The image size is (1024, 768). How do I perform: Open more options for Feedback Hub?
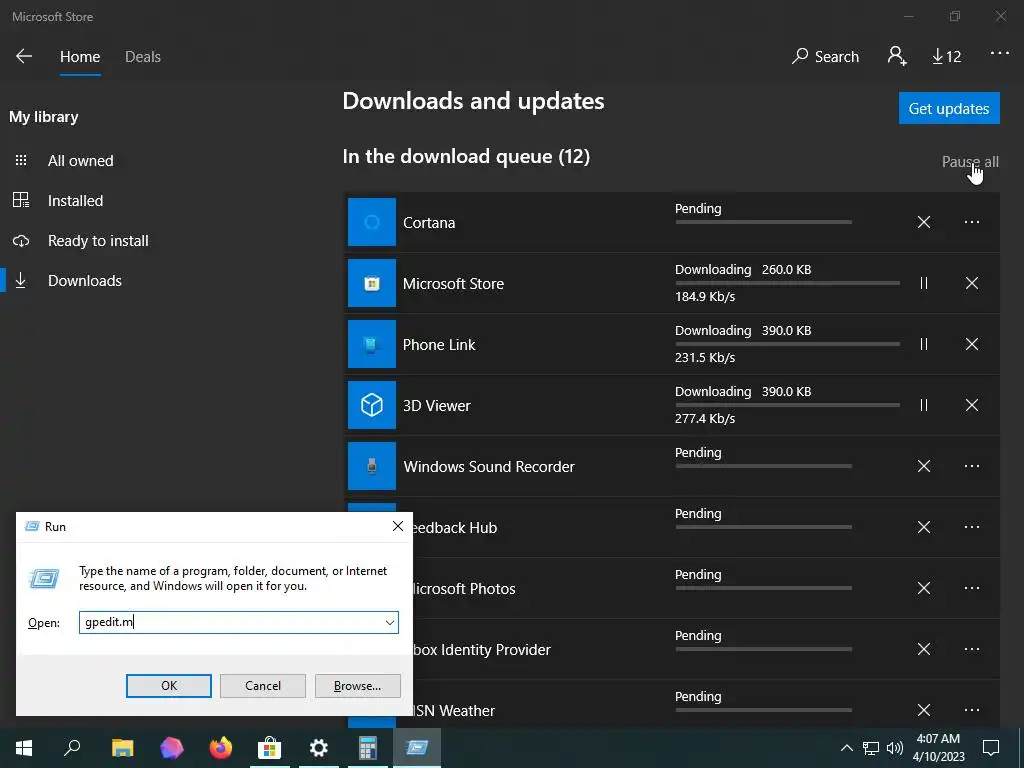[x=972, y=527]
